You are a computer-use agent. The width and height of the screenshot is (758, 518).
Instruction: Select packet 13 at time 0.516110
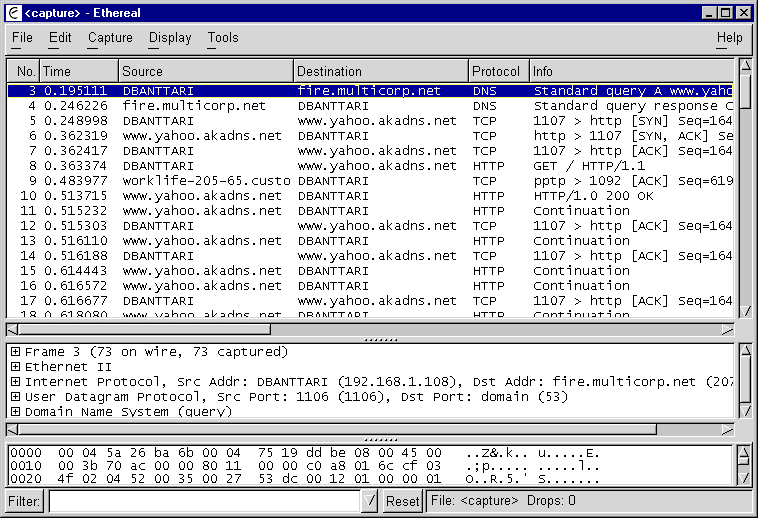(370, 241)
